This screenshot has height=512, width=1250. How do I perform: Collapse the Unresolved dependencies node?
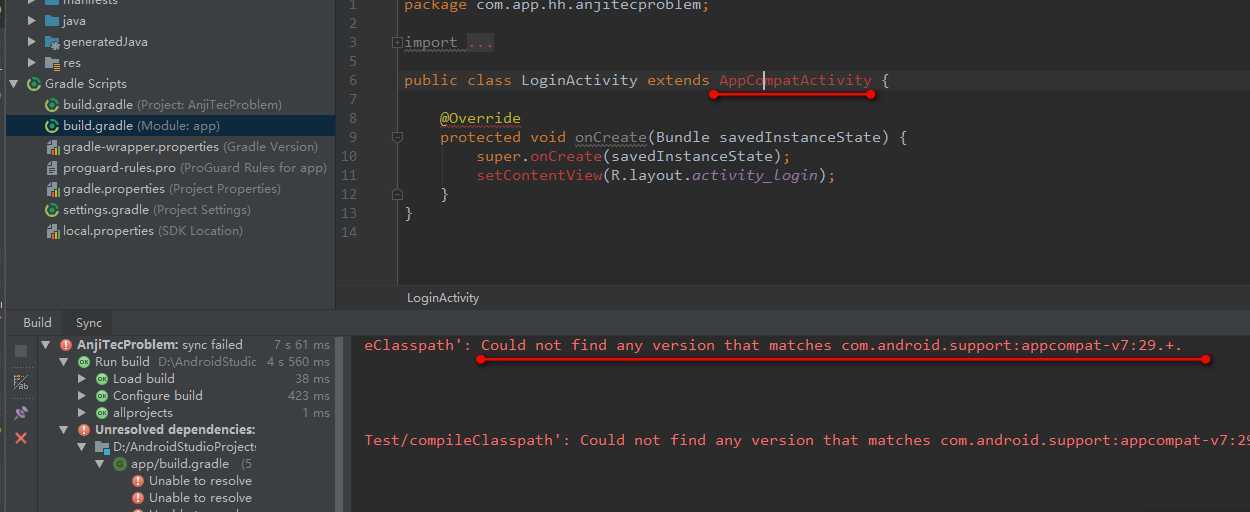pyautogui.click(x=65, y=430)
